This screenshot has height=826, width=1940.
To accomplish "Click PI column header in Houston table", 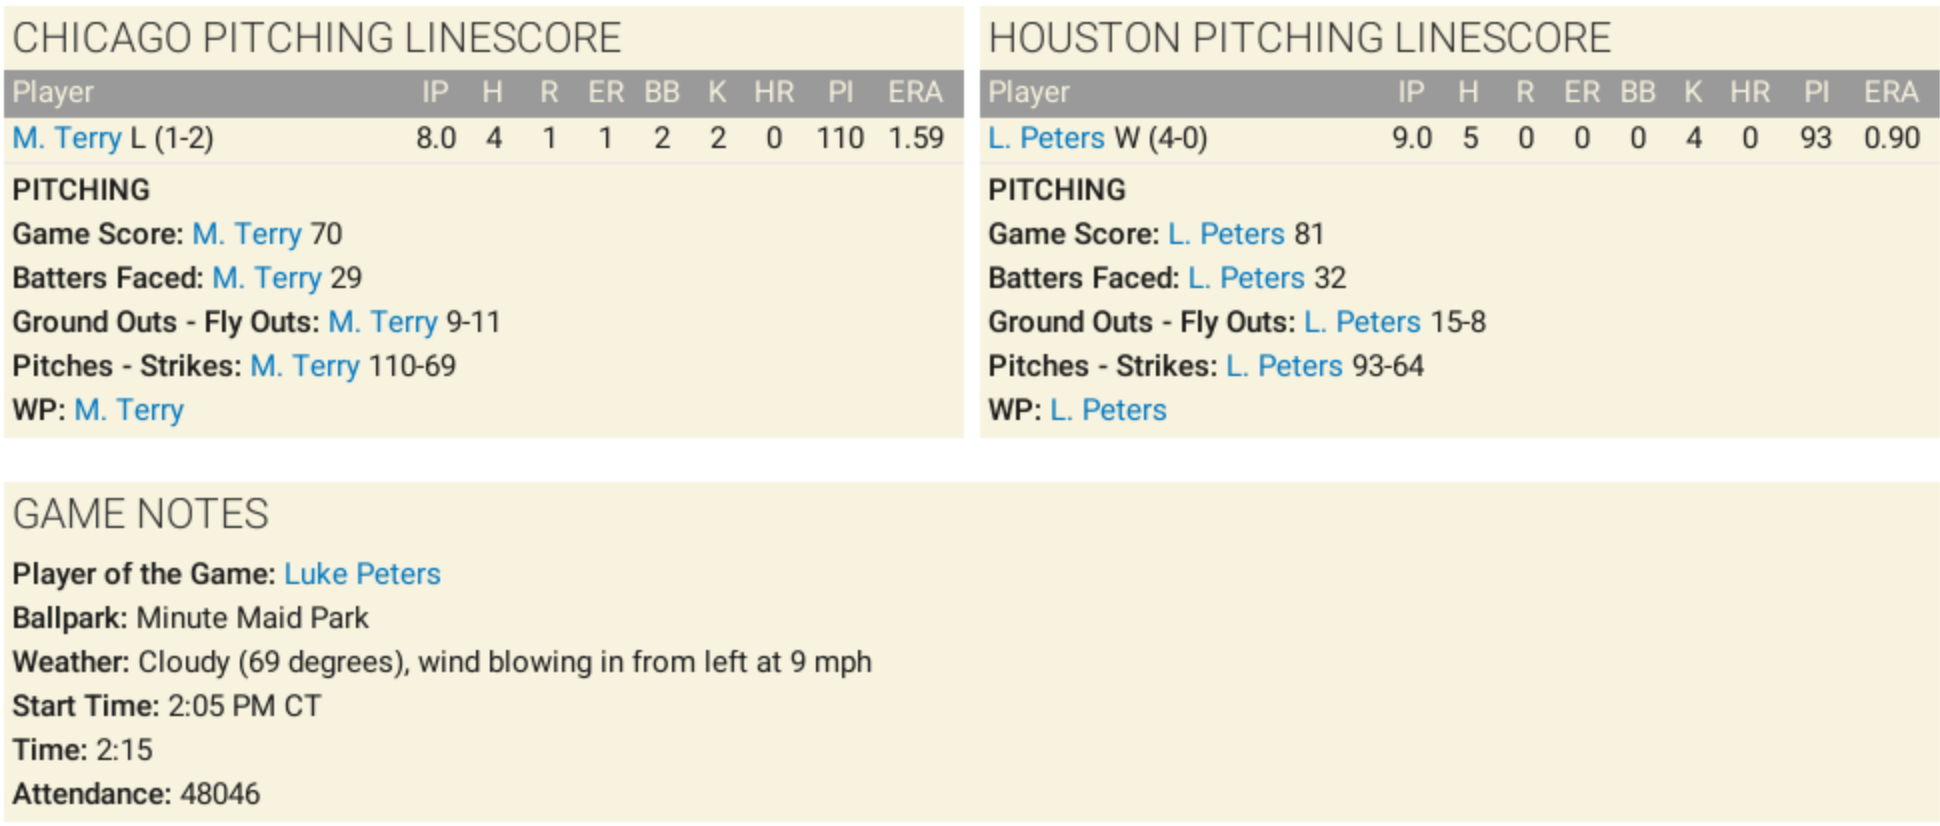I will coord(1817,93).
